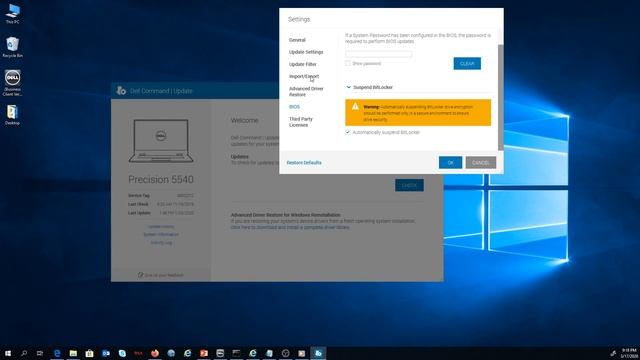Click the system tray clock
Image resolution: width=640 pixels, height=360 pixels.
pyautogui.click(x=629, y=353)
